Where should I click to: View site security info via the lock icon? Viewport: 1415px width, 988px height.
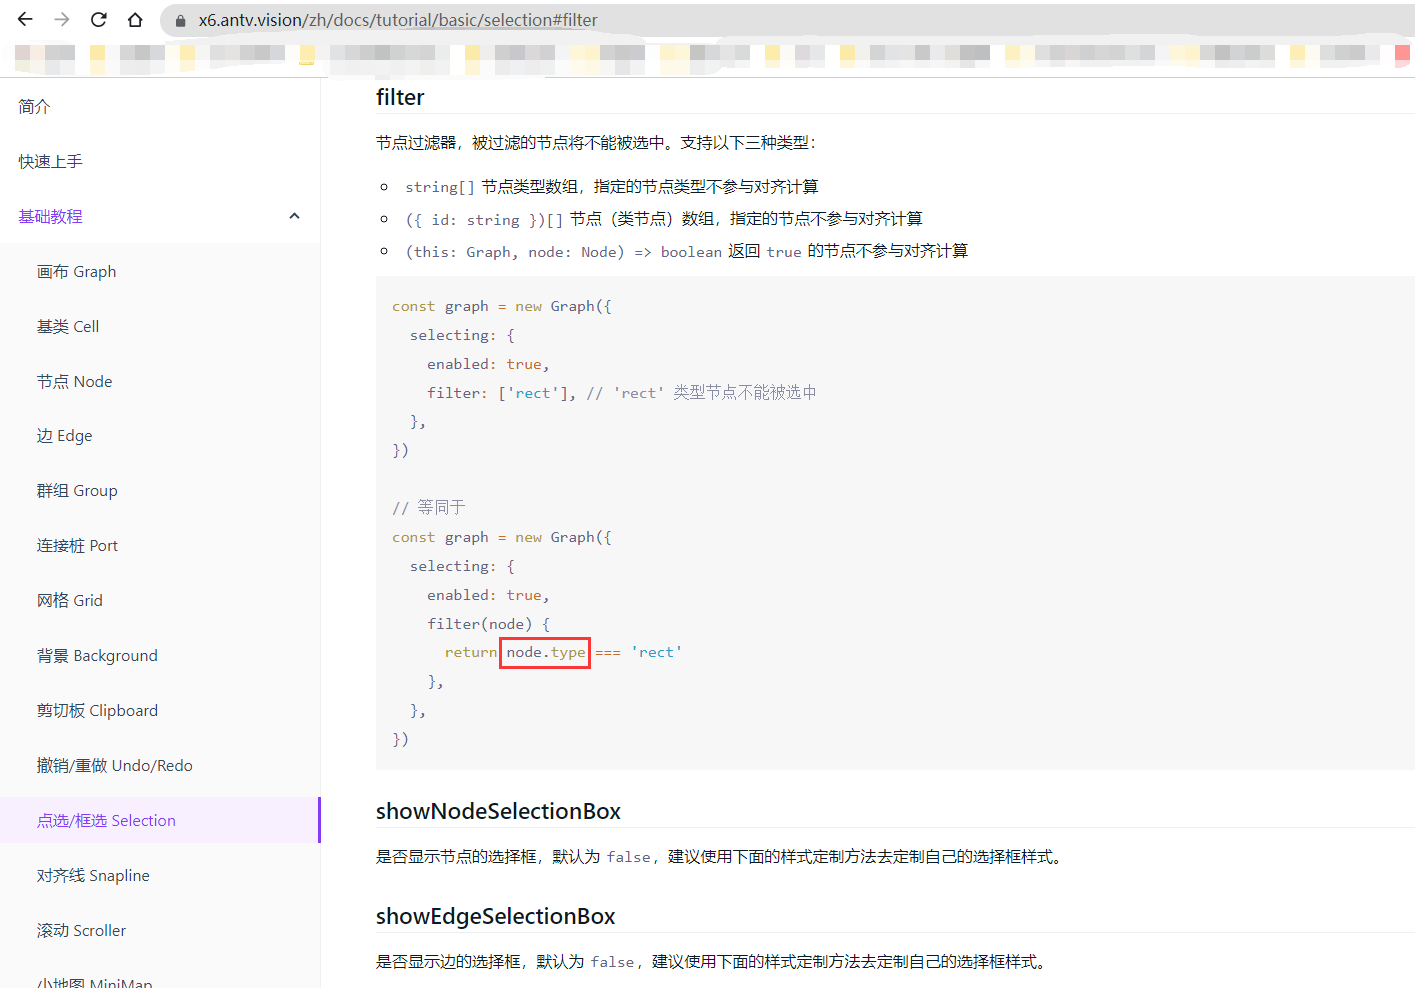click(179, 19)
